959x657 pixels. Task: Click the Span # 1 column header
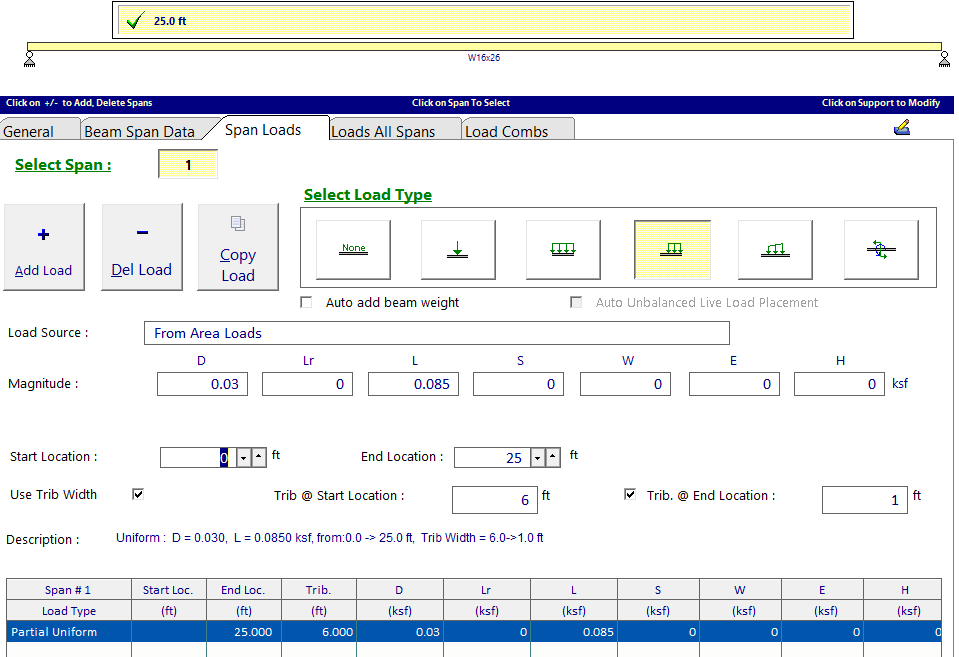tap(68, 590)
